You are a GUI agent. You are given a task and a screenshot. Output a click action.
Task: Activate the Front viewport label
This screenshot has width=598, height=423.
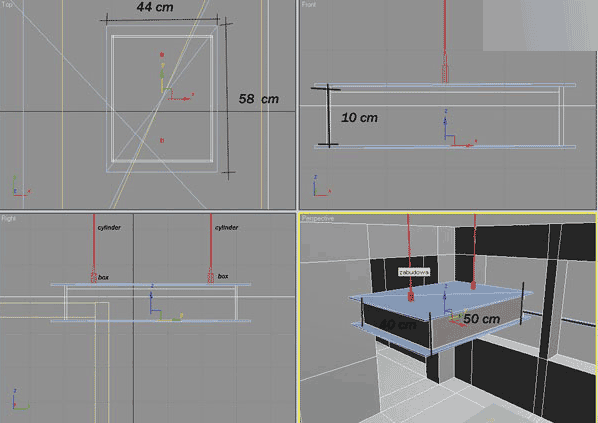(309, 5)
